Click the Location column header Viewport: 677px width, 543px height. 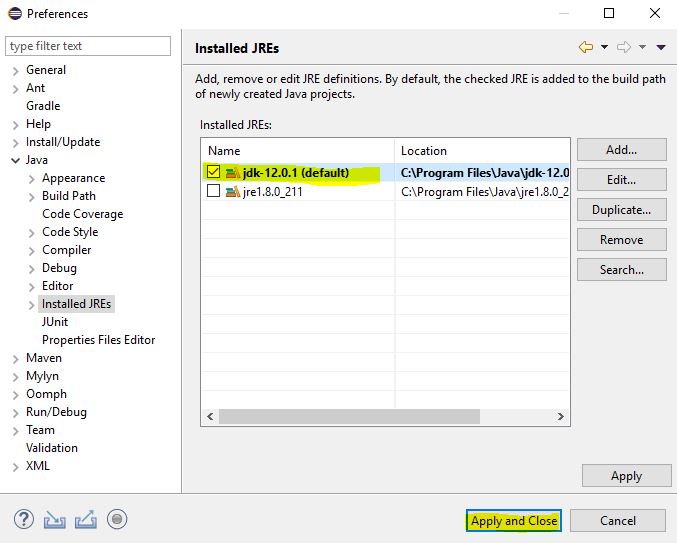pos(482,151)
